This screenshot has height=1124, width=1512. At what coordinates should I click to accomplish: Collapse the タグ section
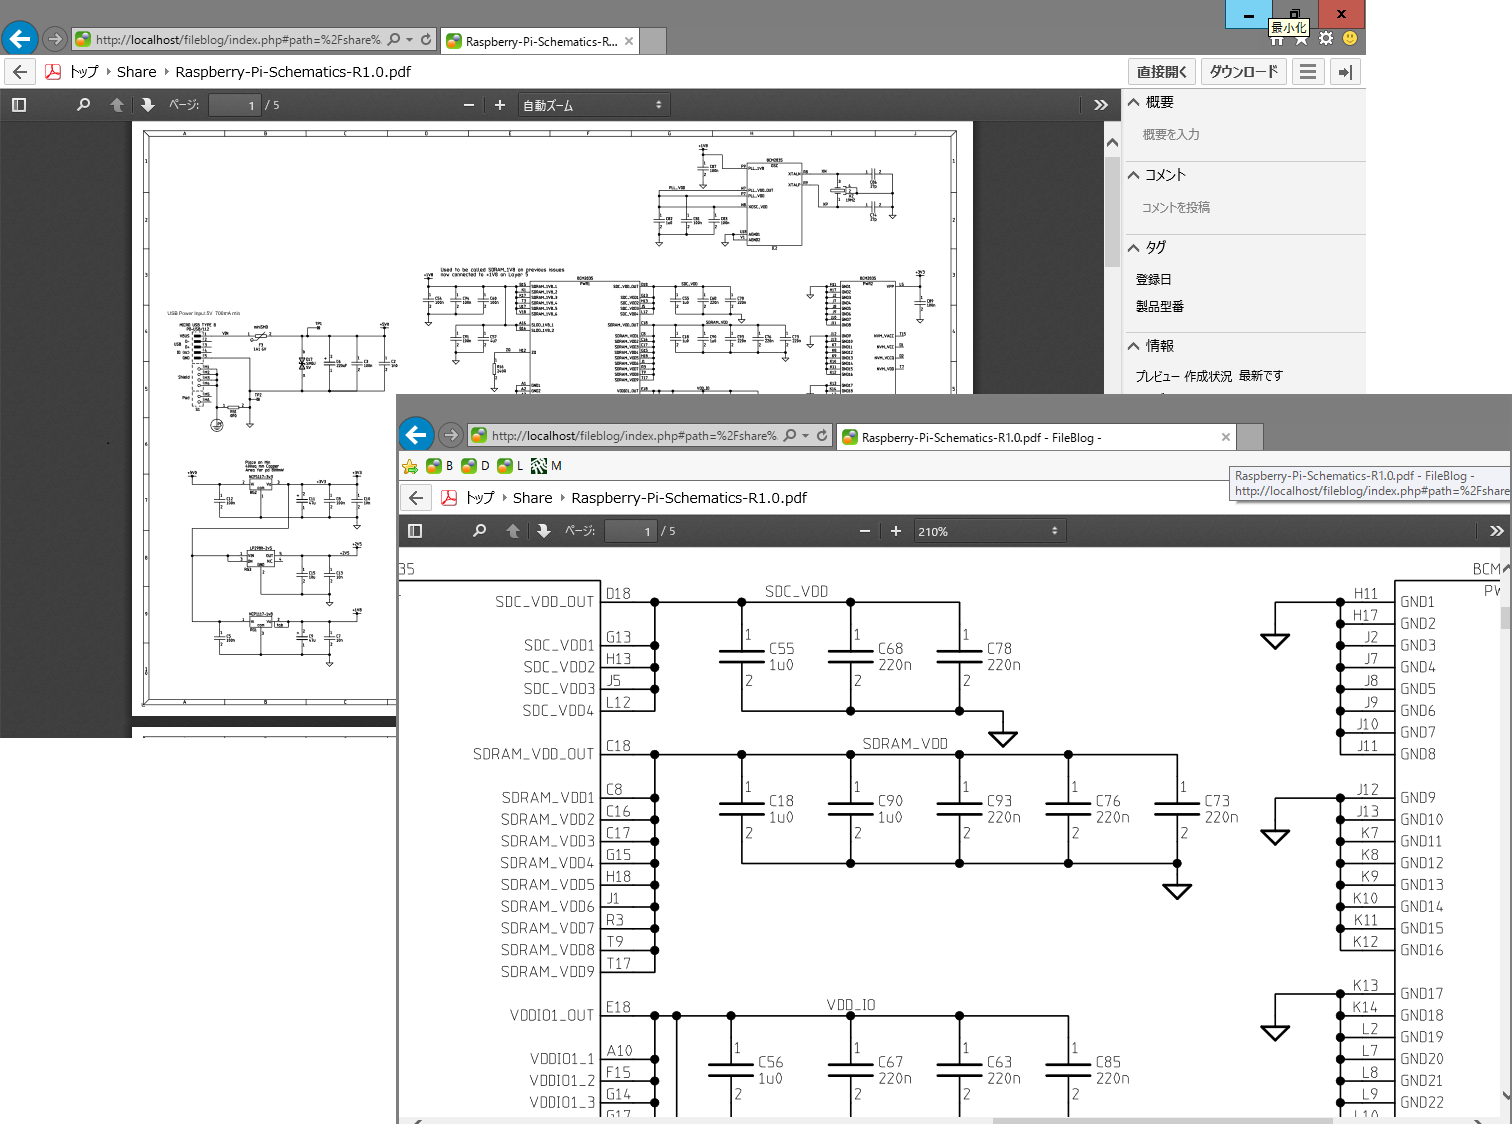[x=1134, y=247]
